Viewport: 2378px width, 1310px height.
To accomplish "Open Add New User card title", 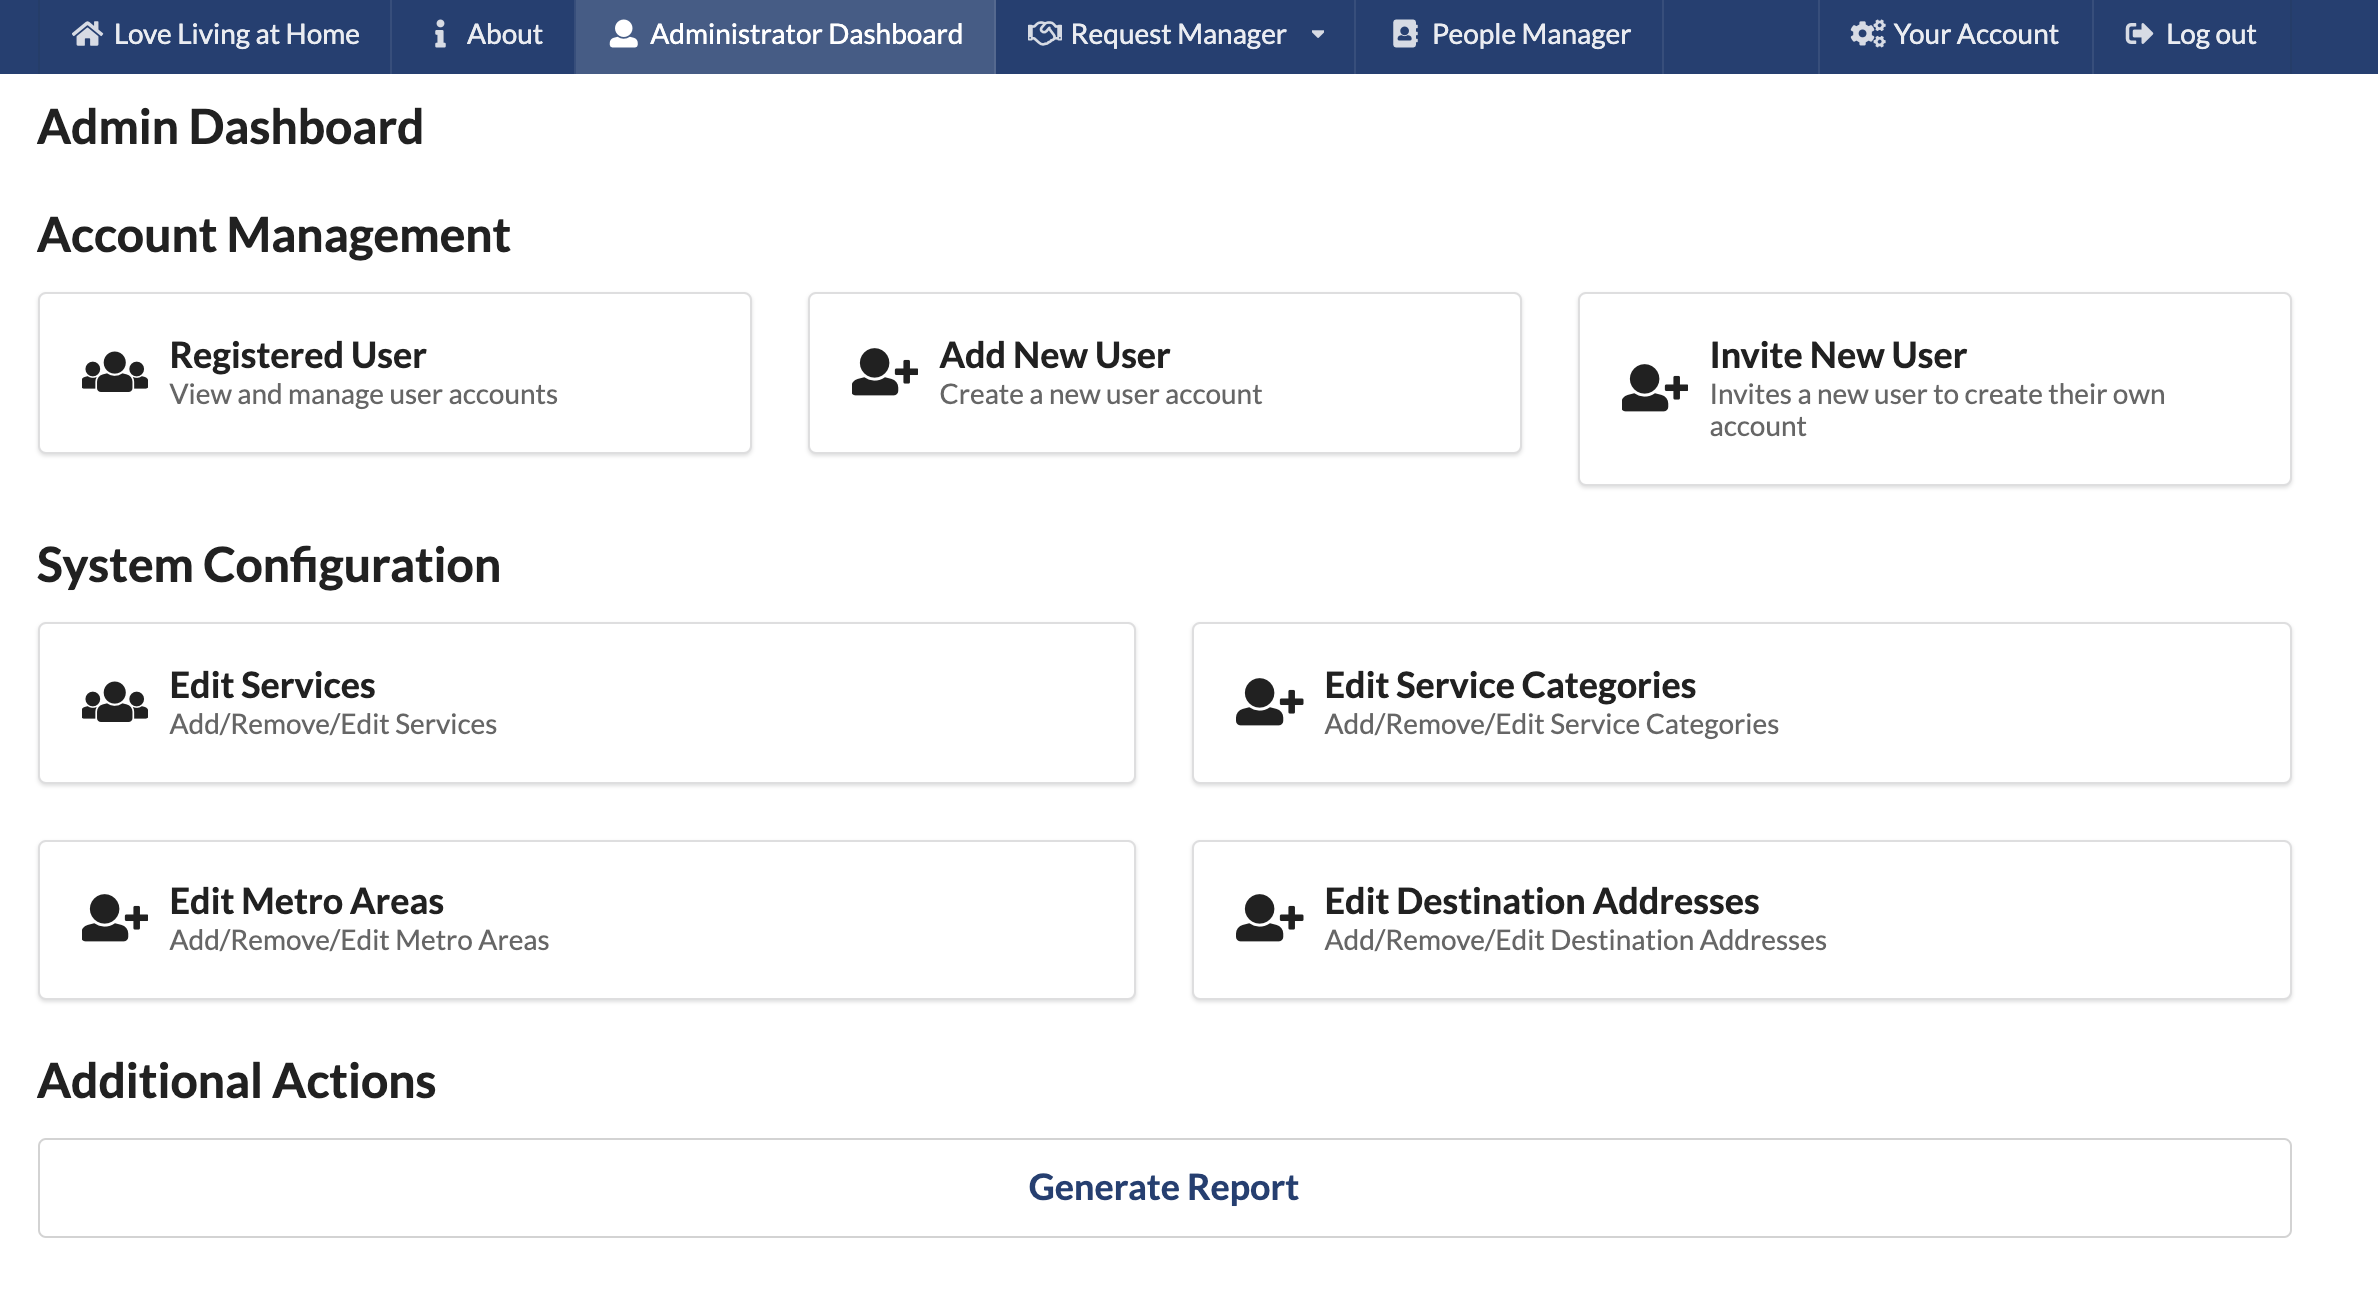I will coord(1055,355).
